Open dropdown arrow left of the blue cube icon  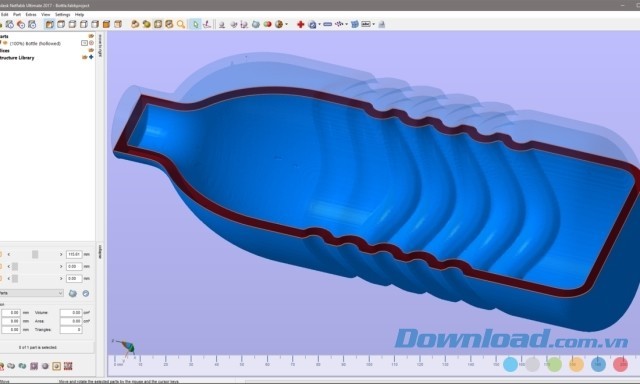[347, 24]
